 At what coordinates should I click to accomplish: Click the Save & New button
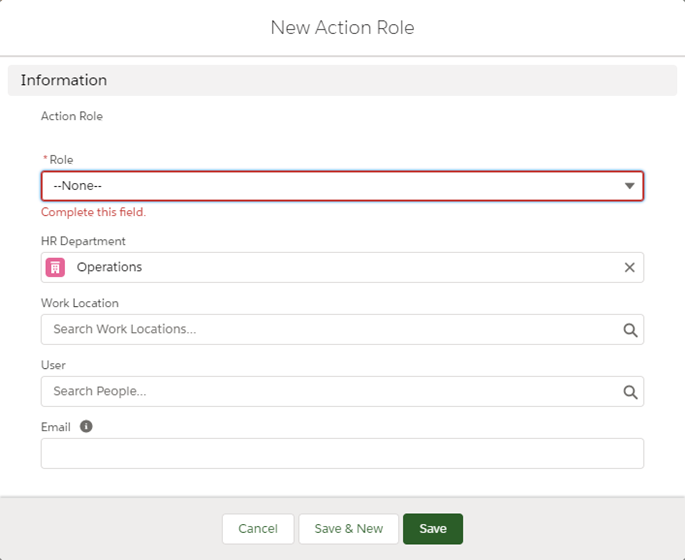(x=348, y=528)
